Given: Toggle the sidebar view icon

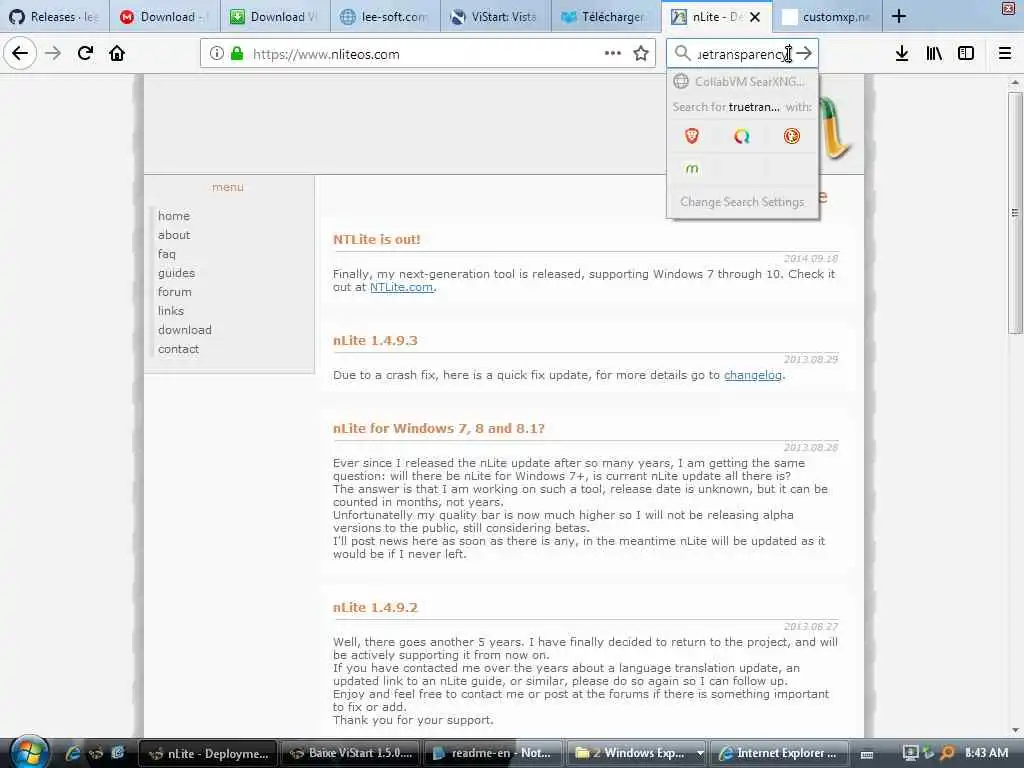Looking at the screenshot, I should click(x=966, y=54).
